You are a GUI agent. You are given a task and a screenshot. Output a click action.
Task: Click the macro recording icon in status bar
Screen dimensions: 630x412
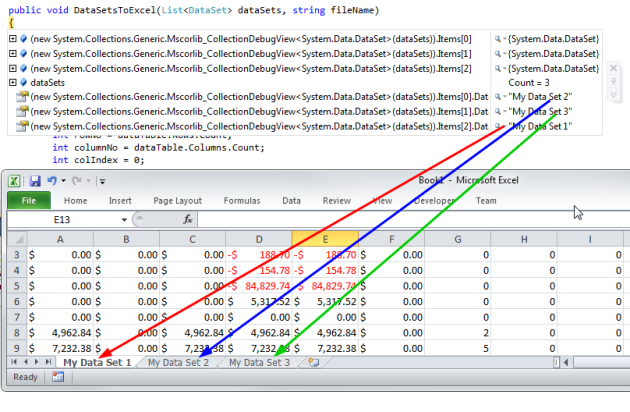coord(58,377)
